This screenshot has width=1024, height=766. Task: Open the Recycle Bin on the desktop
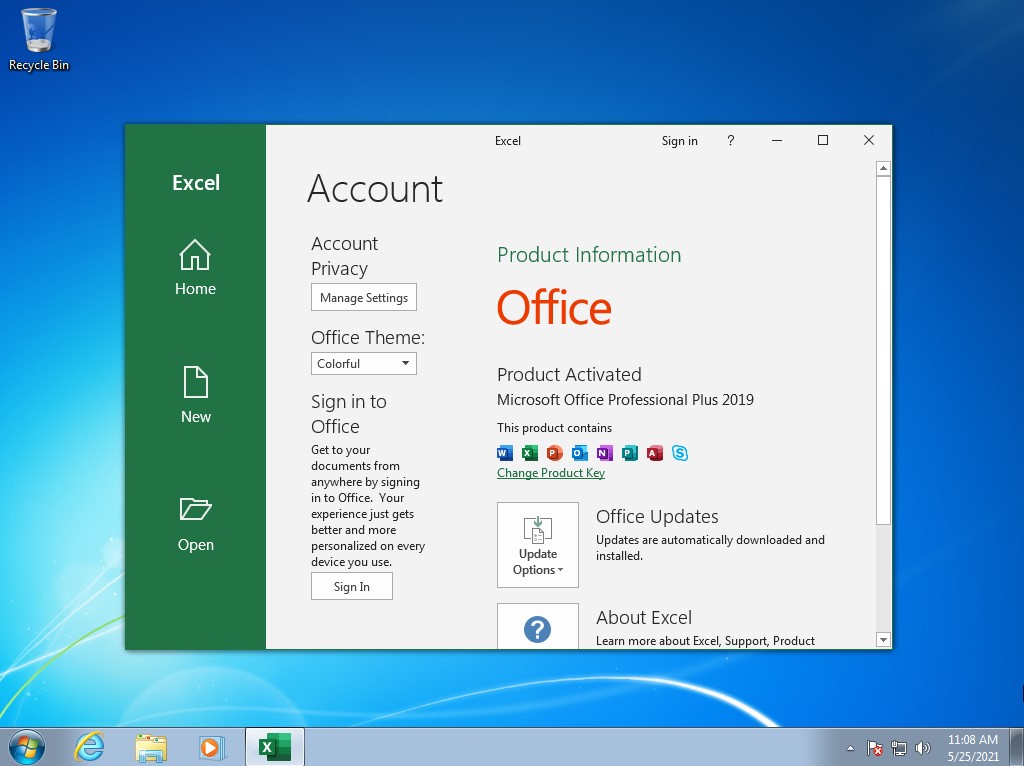click(39, 39)
